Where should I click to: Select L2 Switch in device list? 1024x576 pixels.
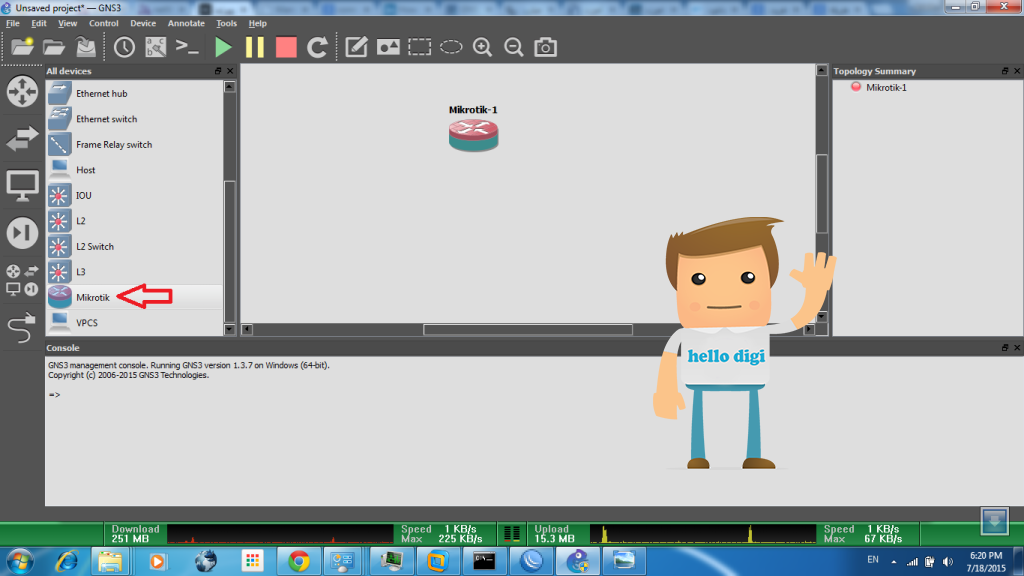click(x=135, y=246)
